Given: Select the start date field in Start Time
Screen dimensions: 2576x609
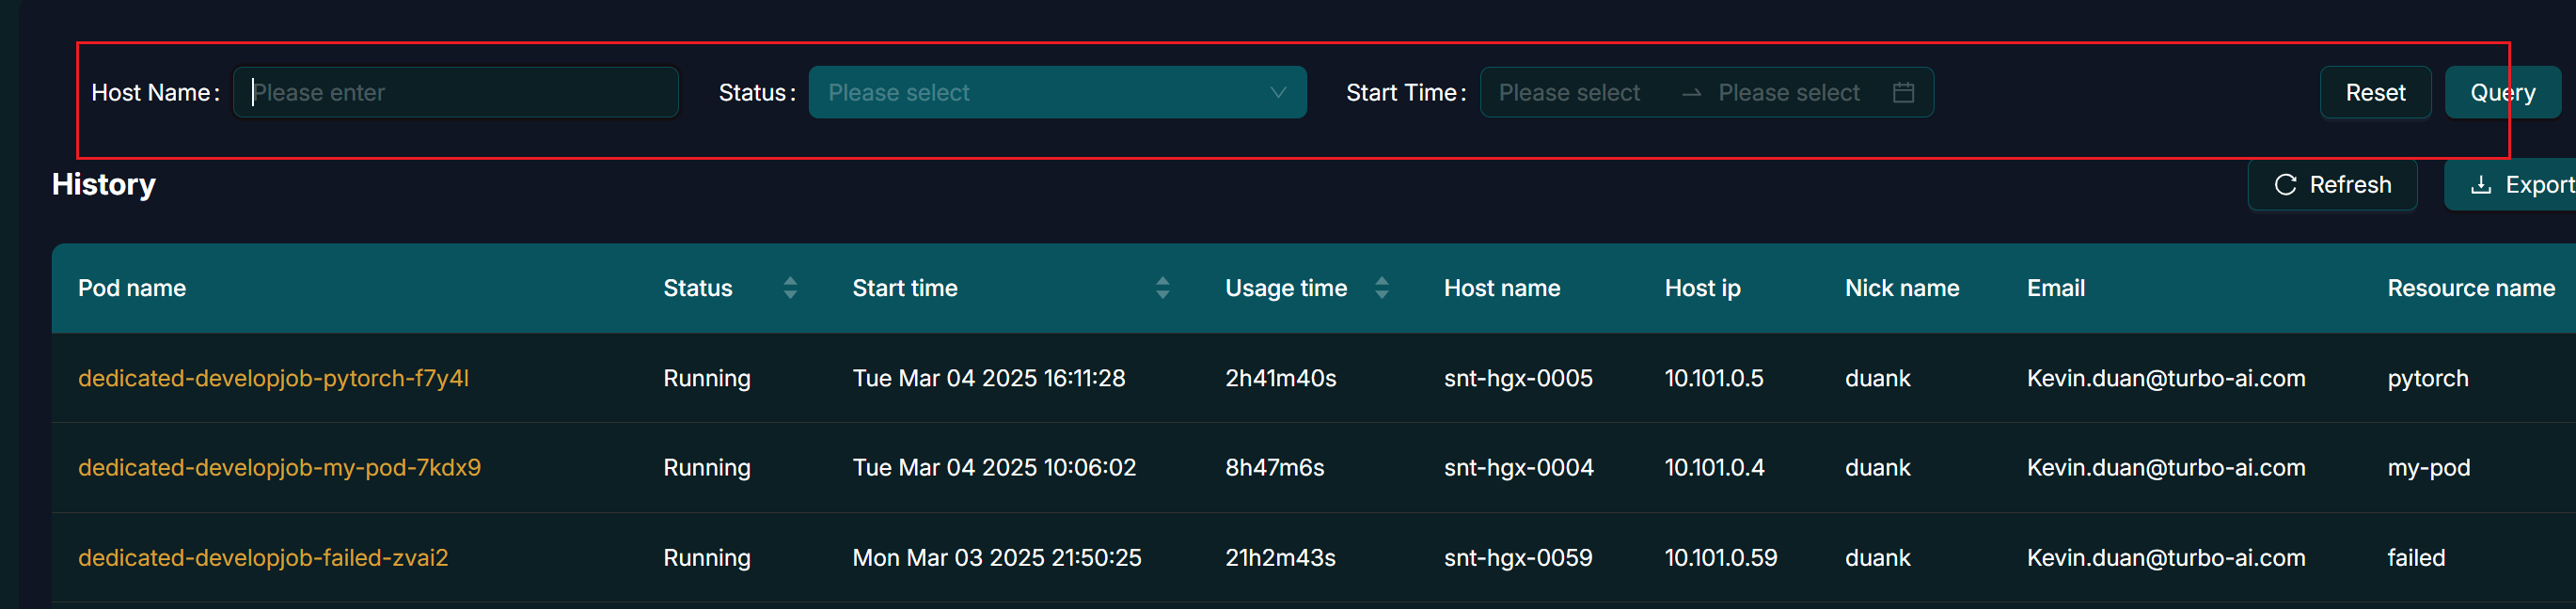Looking at the screenshot, I should coord(1569,92).
